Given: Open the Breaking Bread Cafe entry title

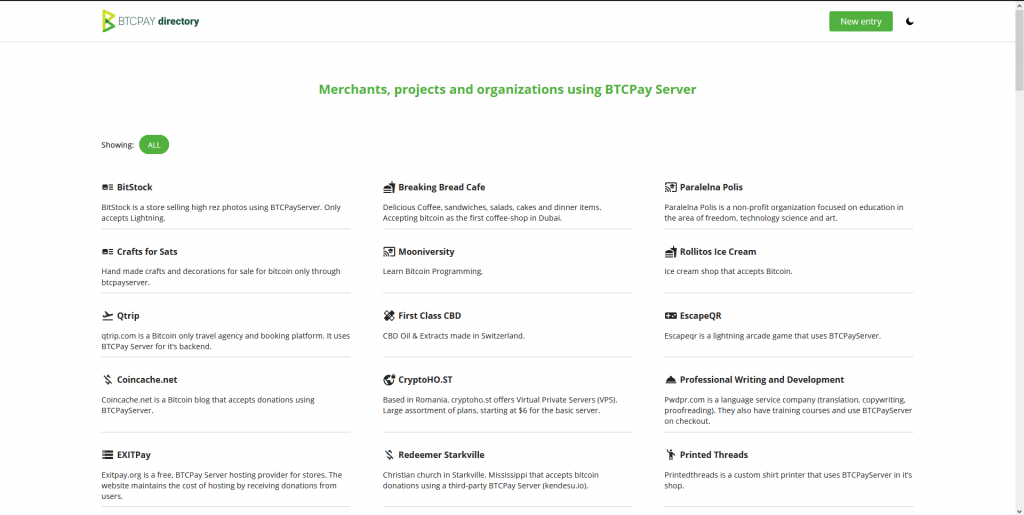Looking at the screenshot, I should pos(441,187).
